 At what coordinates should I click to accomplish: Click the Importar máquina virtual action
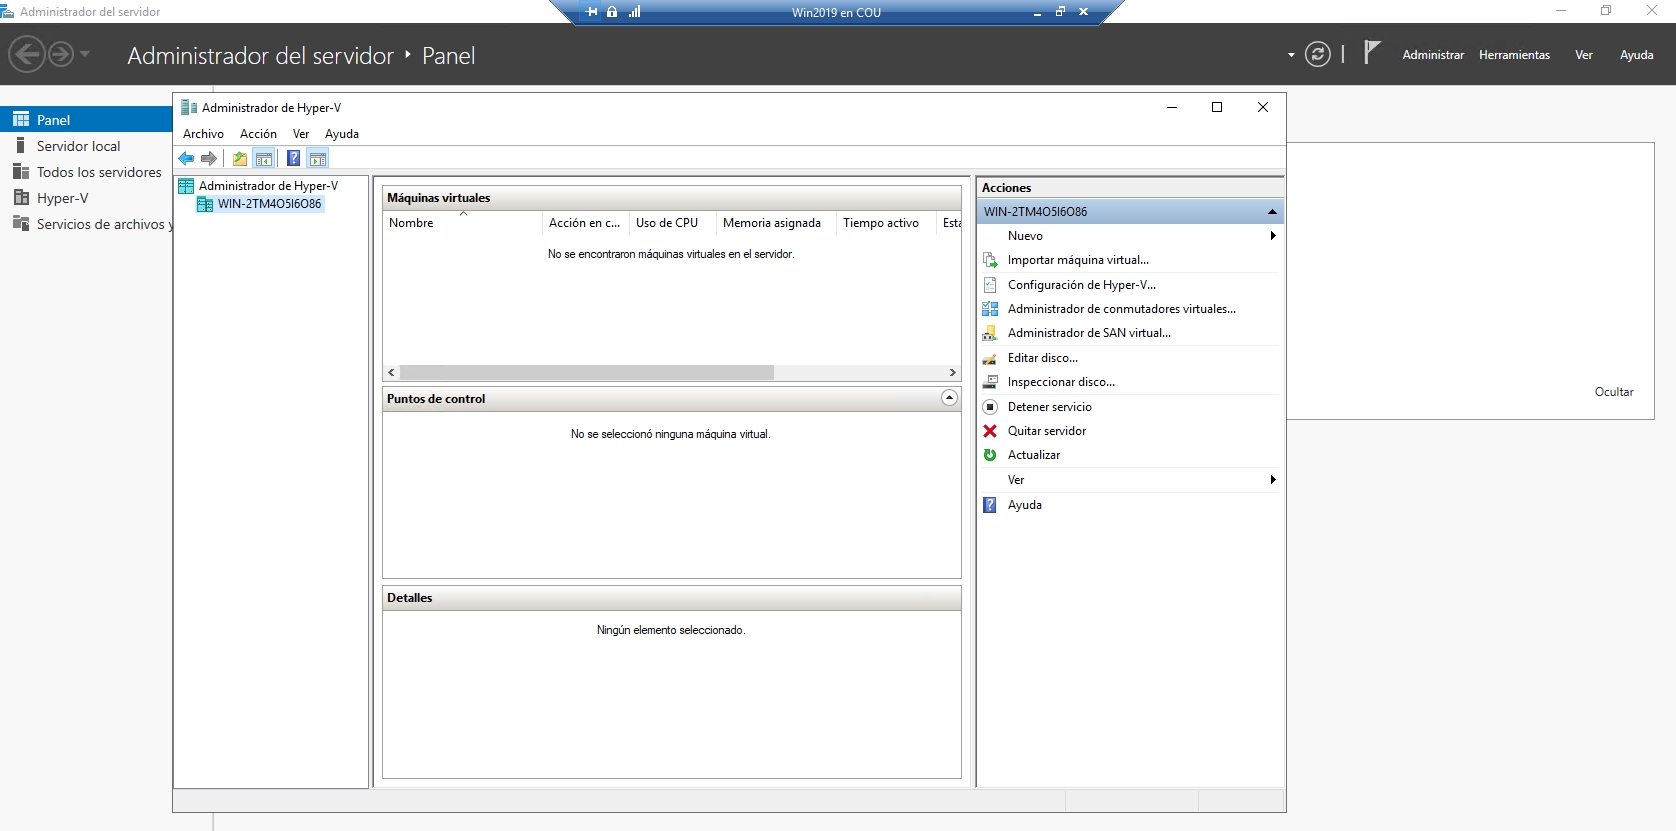click(1078, 260)
